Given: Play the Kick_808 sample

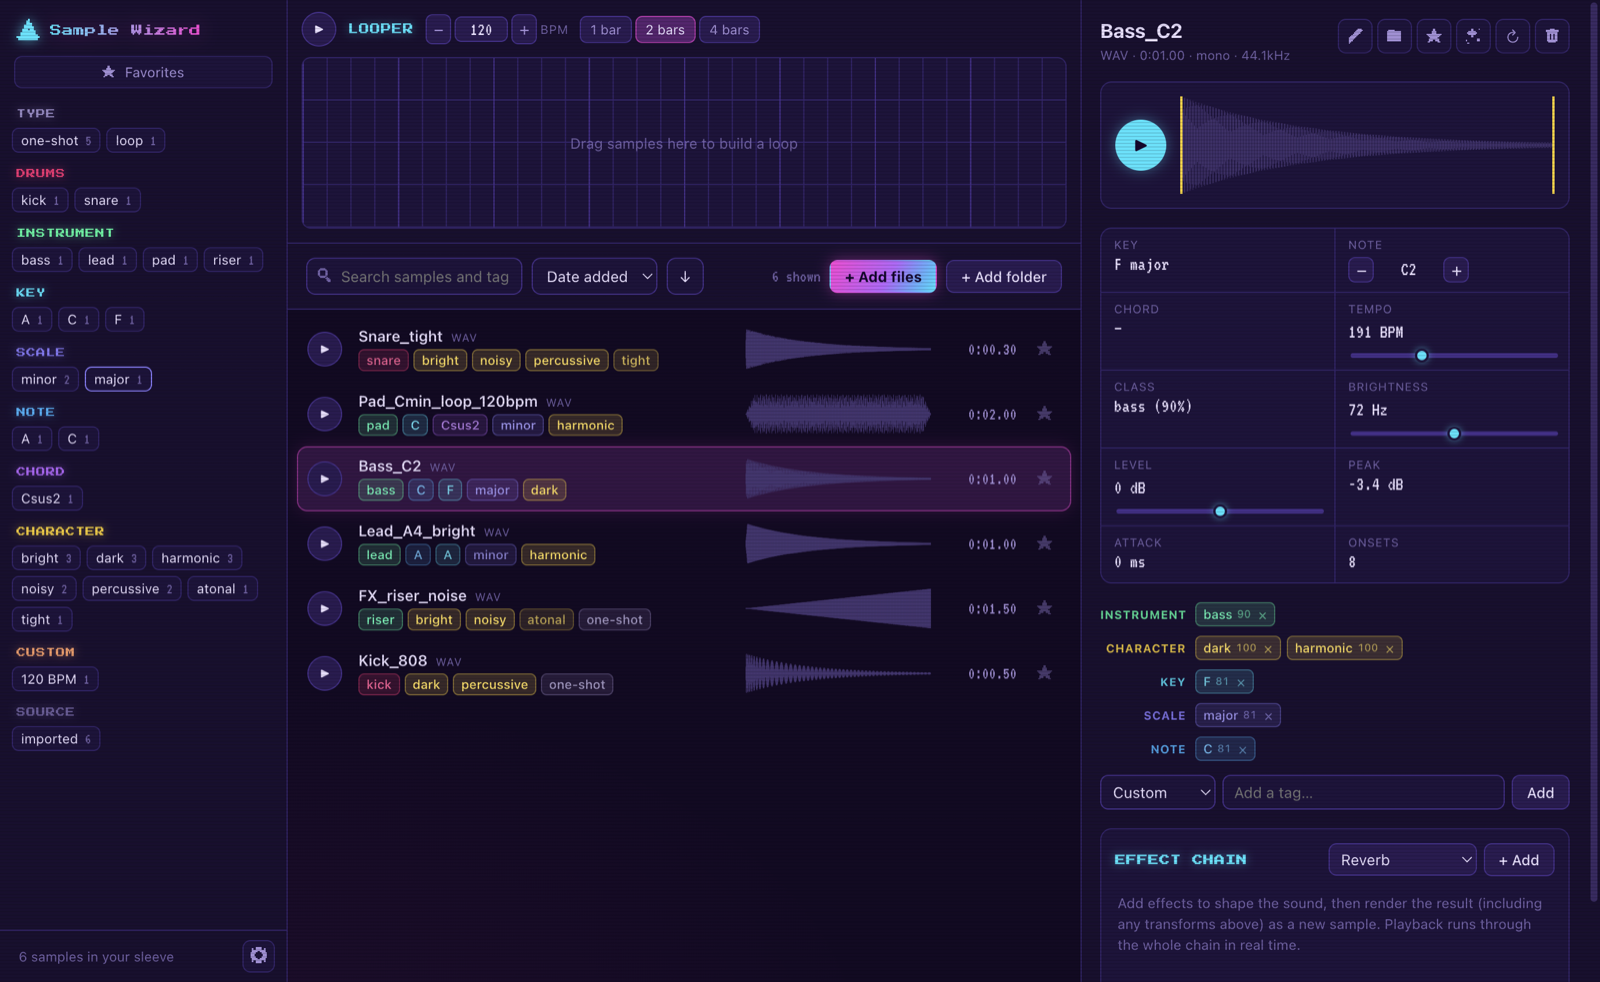Looking at the screenshot, I should coord(324,673).
